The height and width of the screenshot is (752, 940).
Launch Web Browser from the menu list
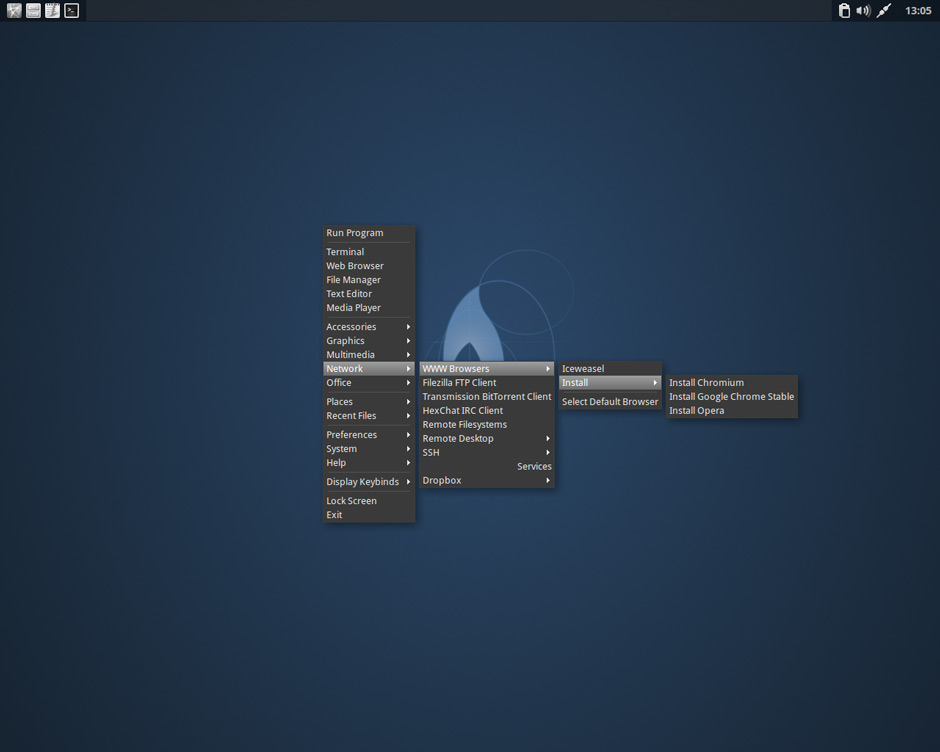coord(369,266)
